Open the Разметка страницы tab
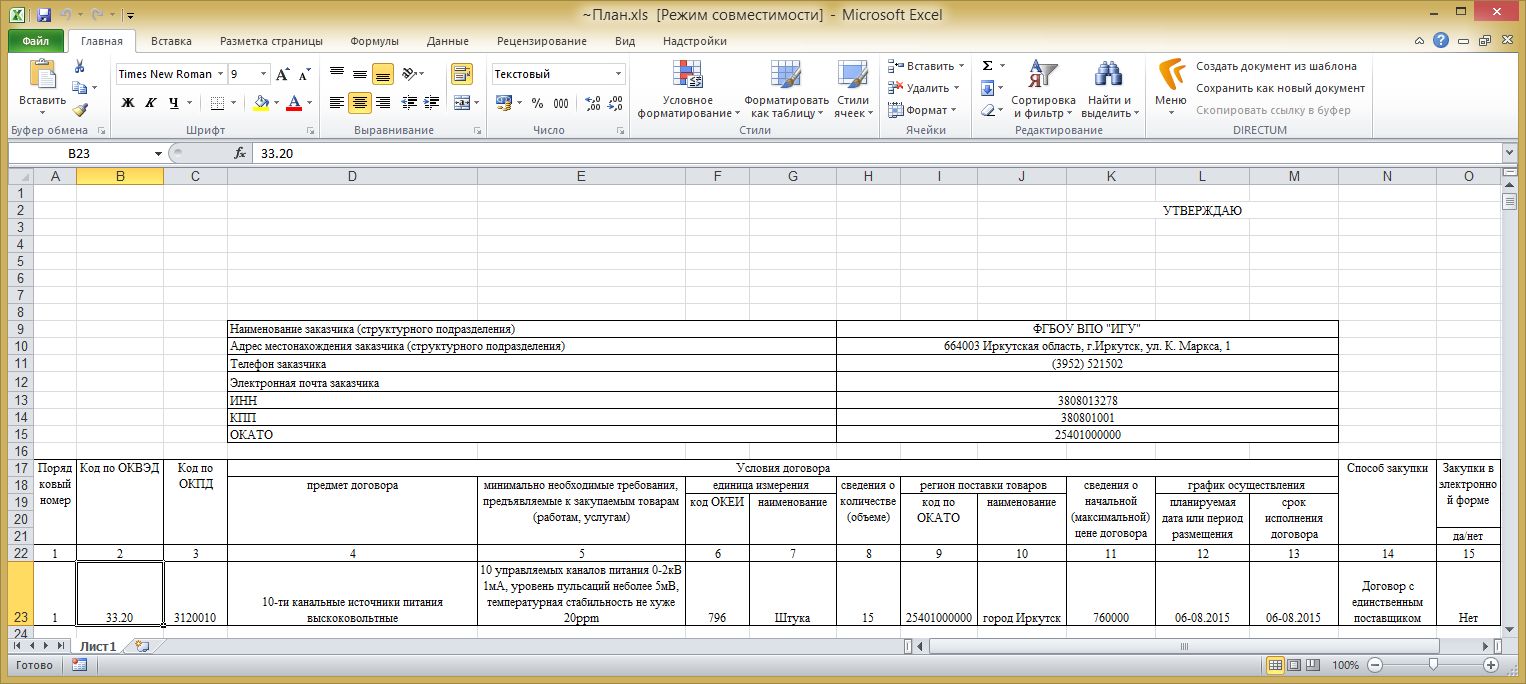The width and height of the screenshot is (1526, 684). [x=271, y=41]
